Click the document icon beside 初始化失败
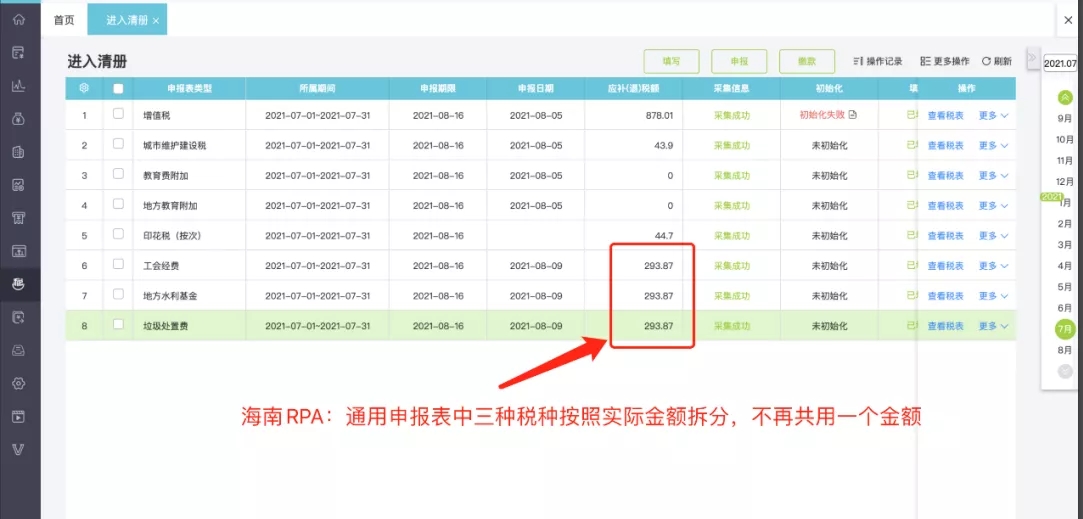Viewport: 1083px width, 519px height. click(x=853, y=115)
